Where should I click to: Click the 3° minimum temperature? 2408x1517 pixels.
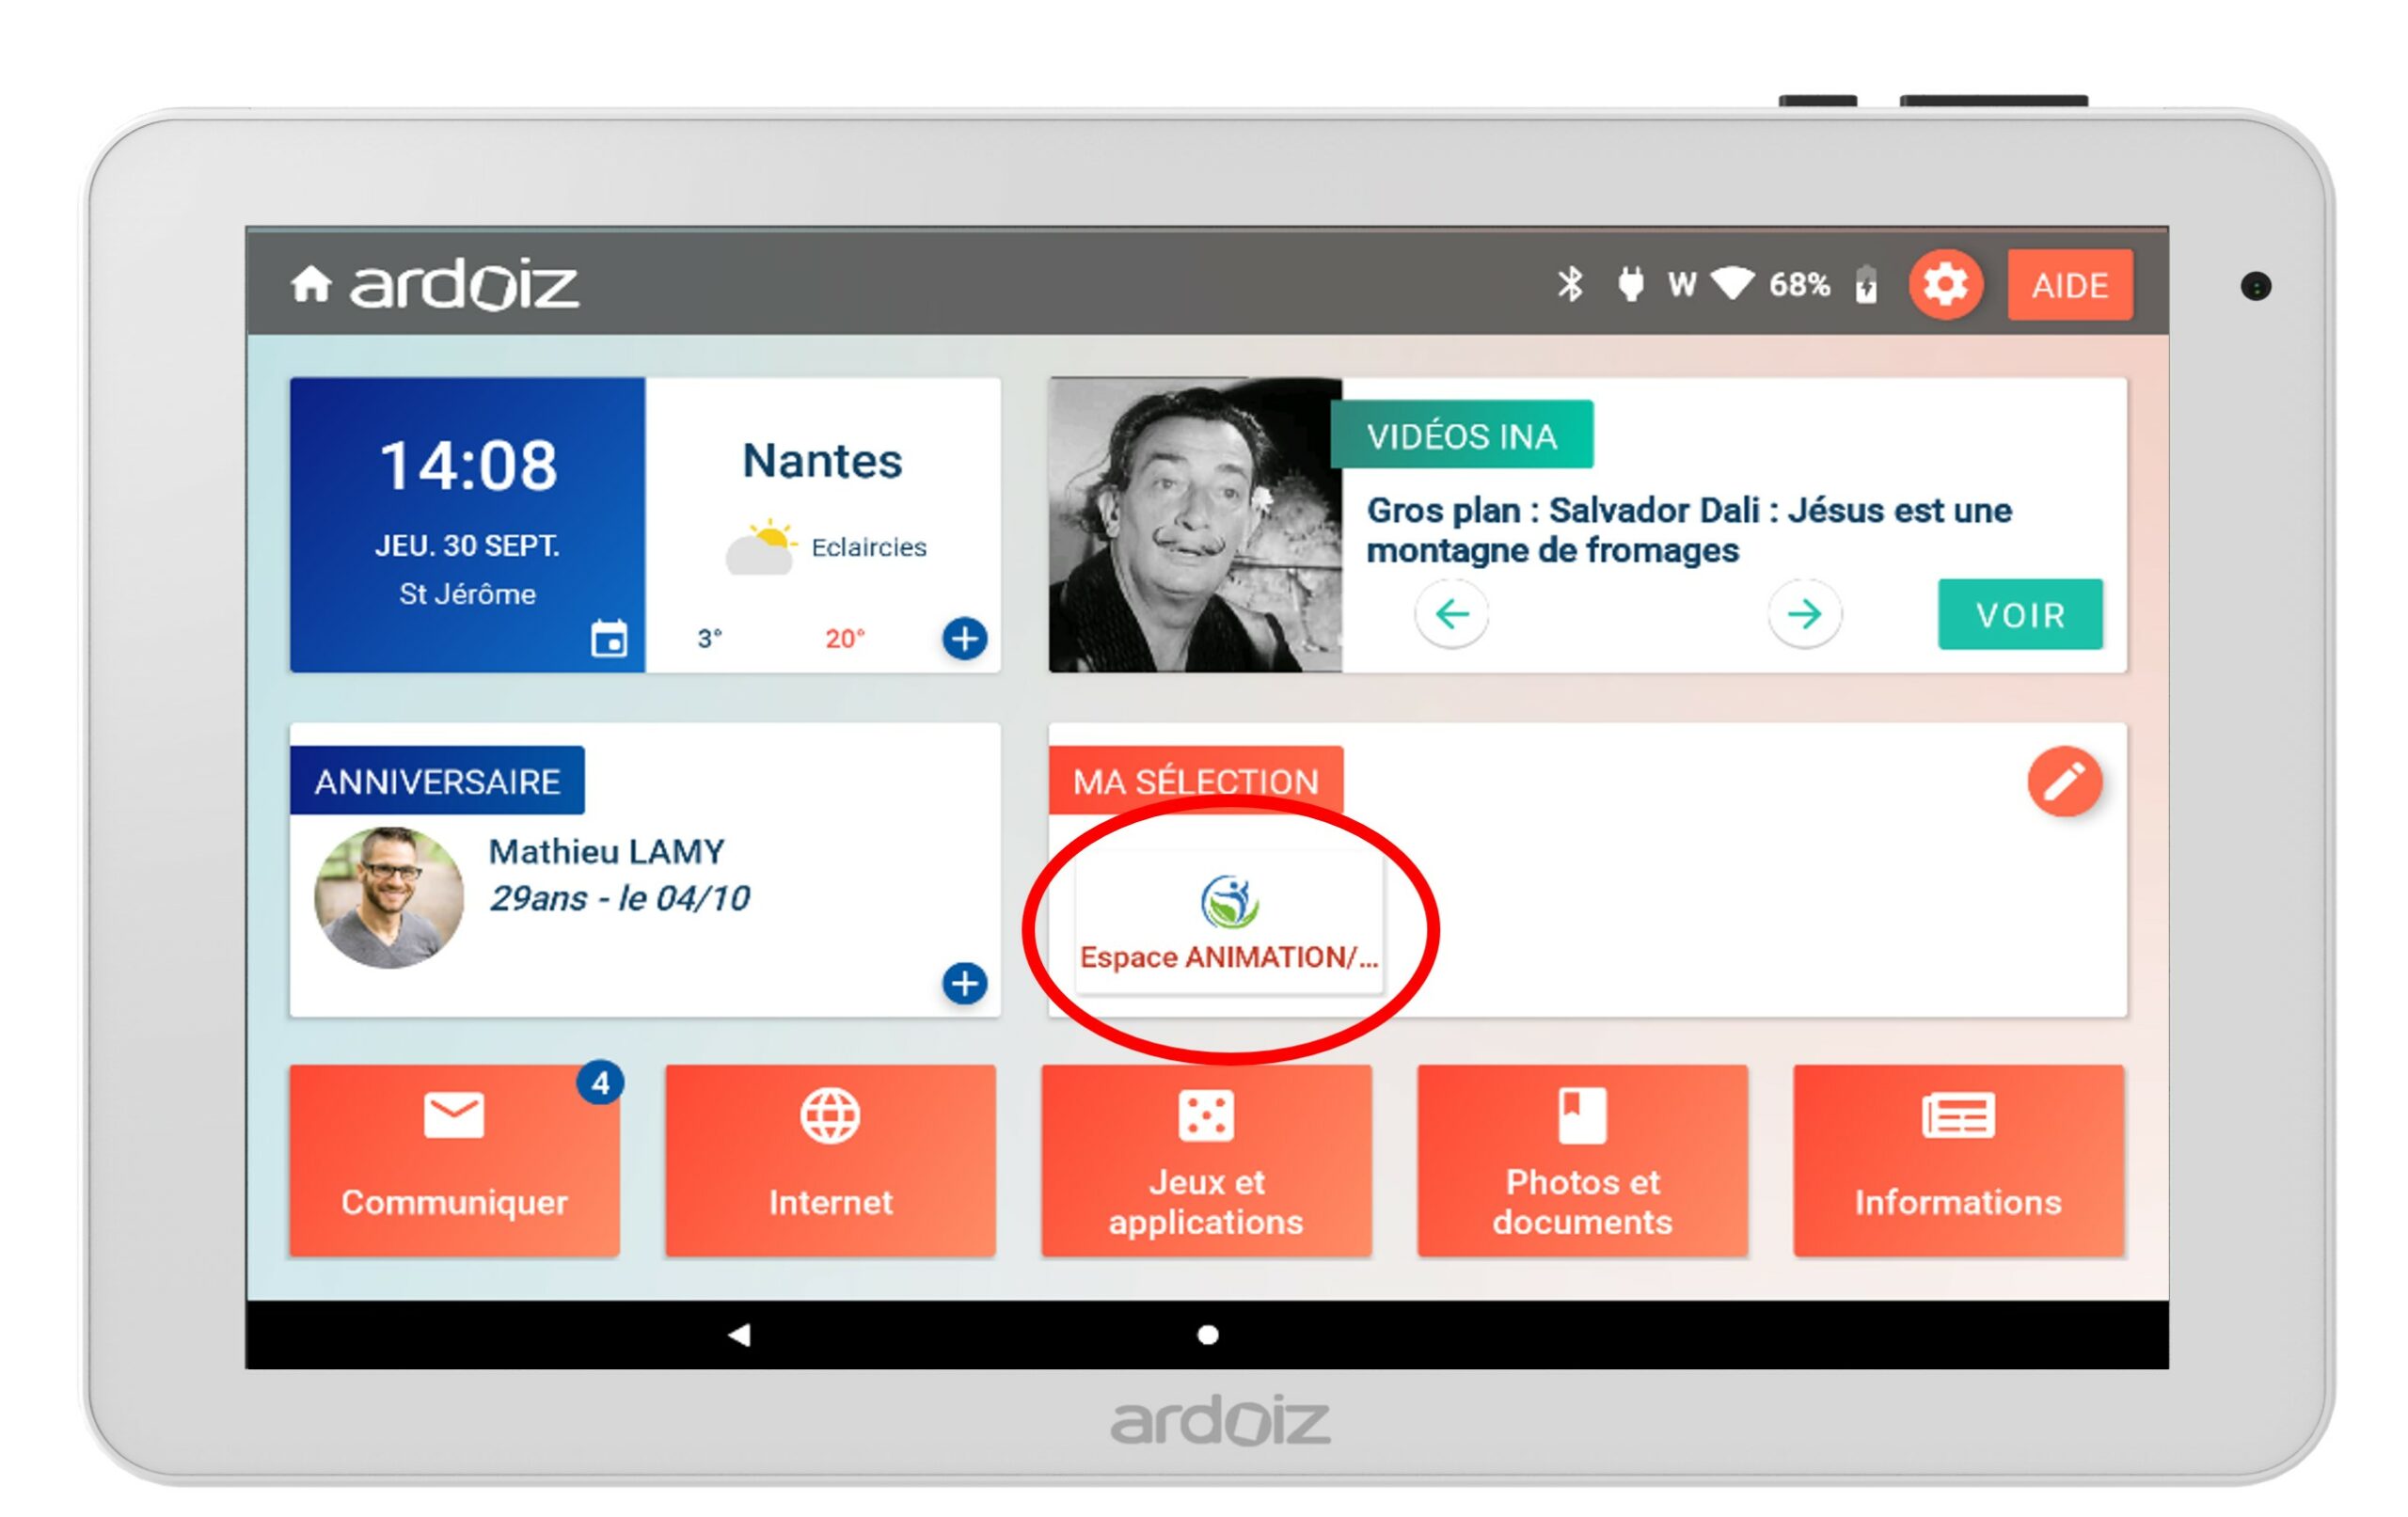[709, 639]
